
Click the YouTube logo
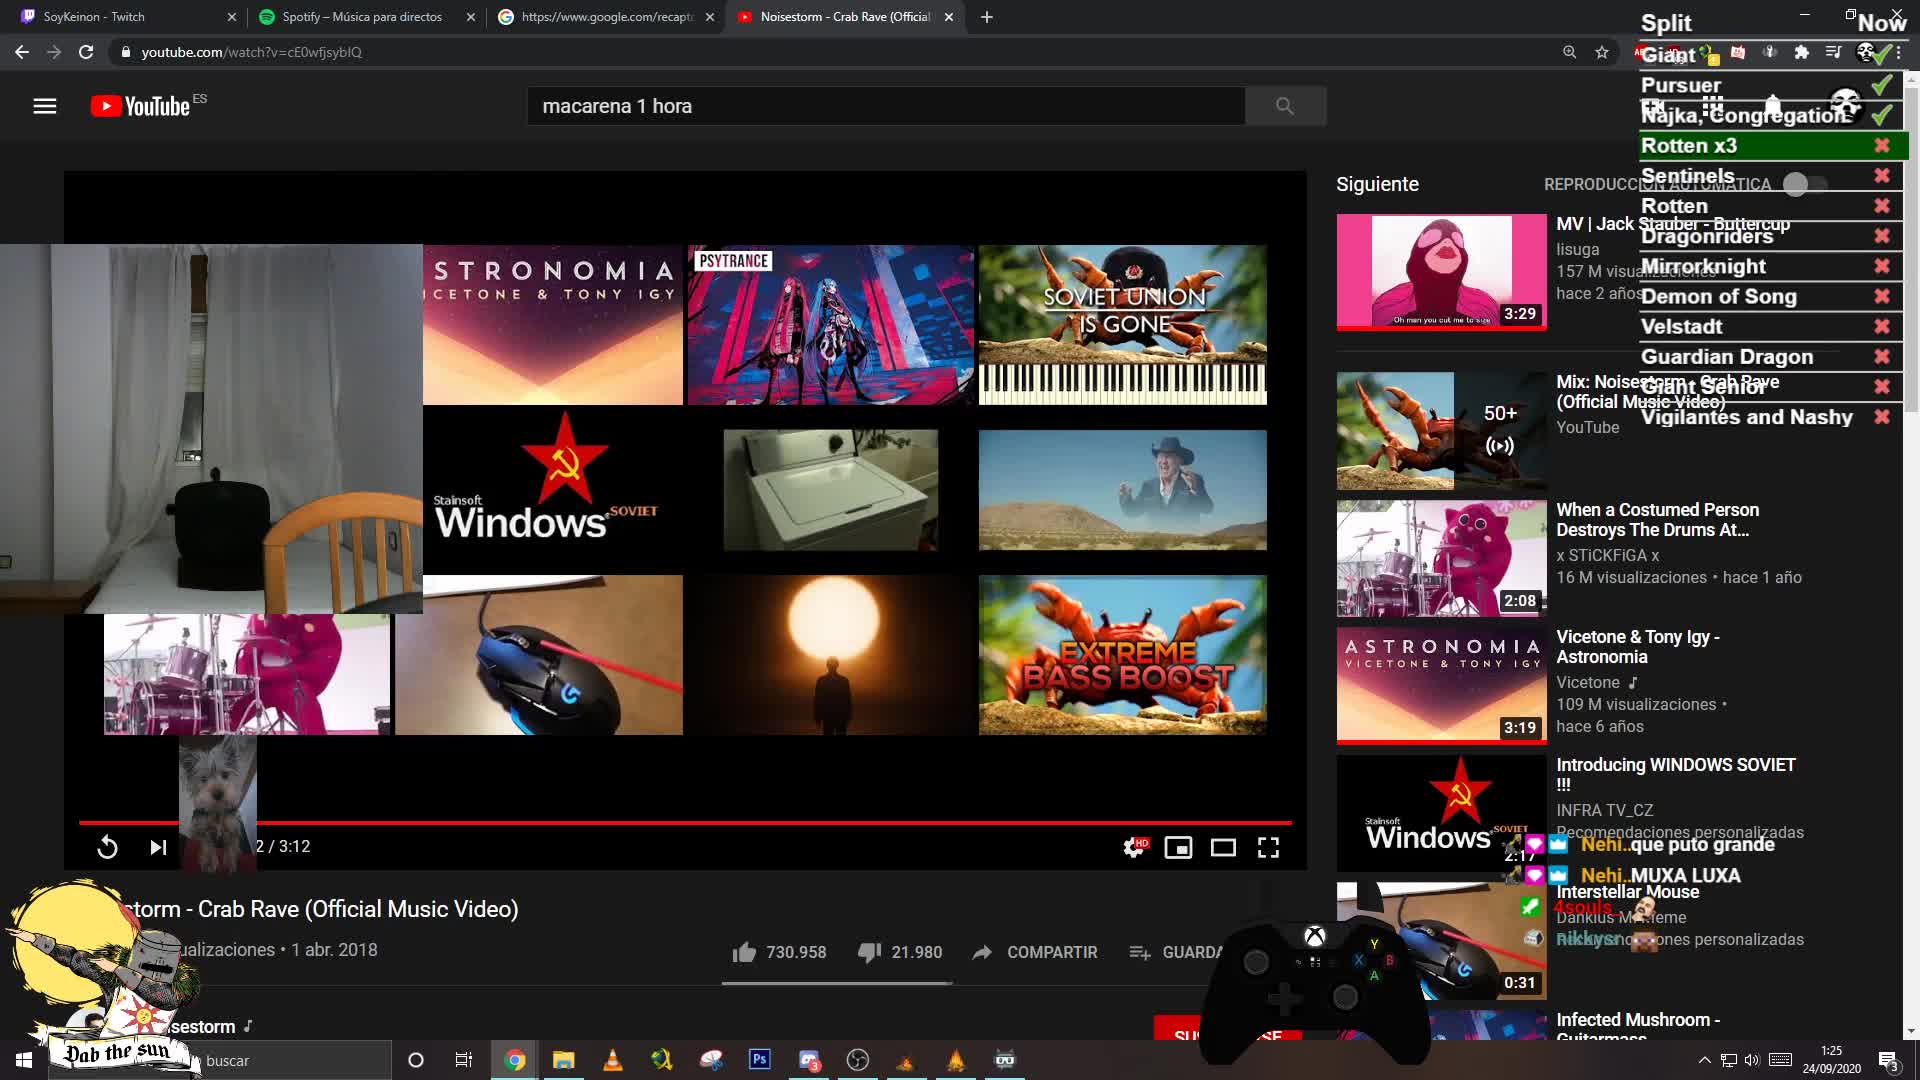(x=140, y=106)
